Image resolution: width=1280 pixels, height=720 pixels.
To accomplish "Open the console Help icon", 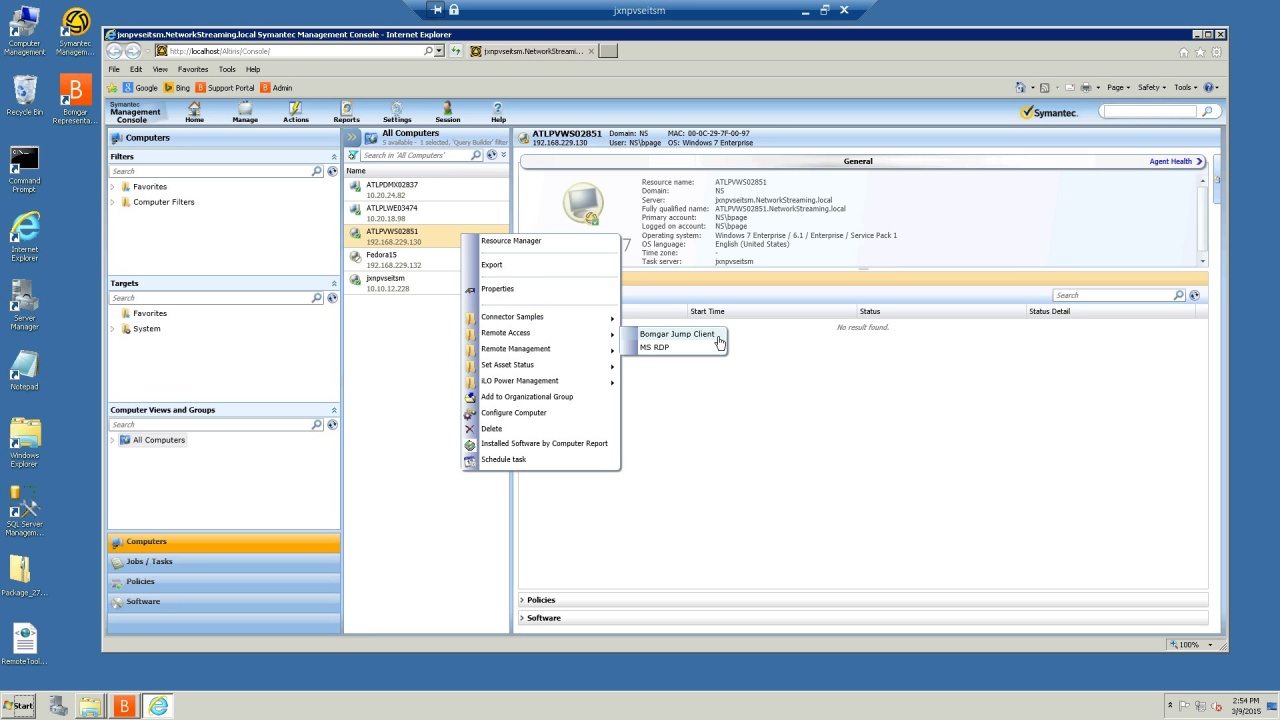I will (498, 112).
